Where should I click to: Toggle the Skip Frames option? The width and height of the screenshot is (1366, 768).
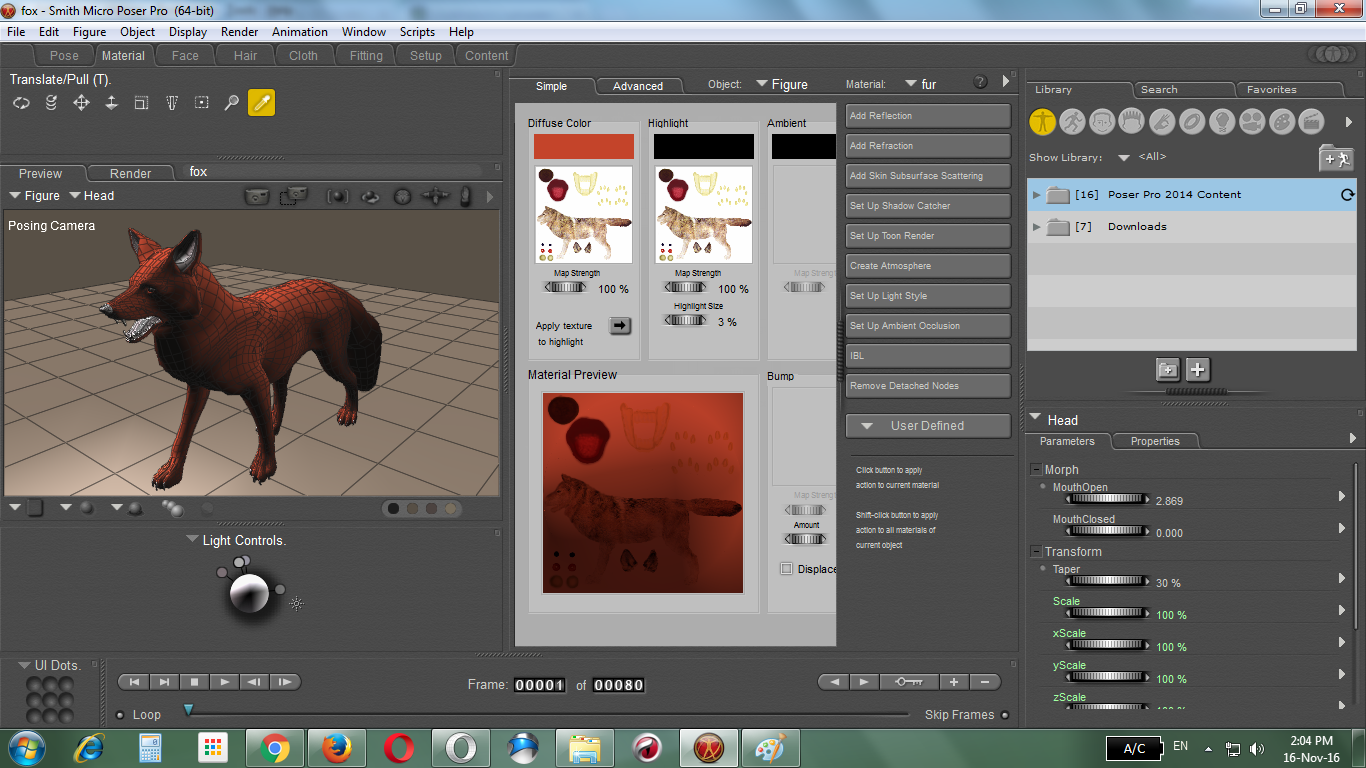[1005, 715]
